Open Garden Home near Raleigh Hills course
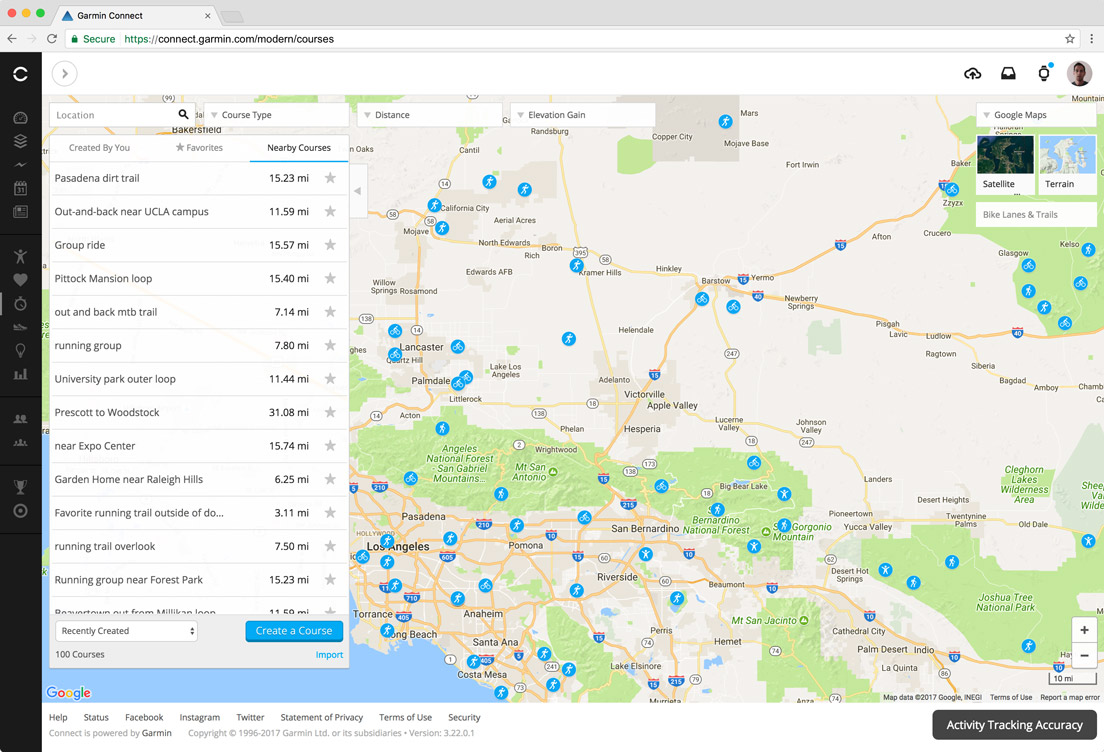 point(199,480)
